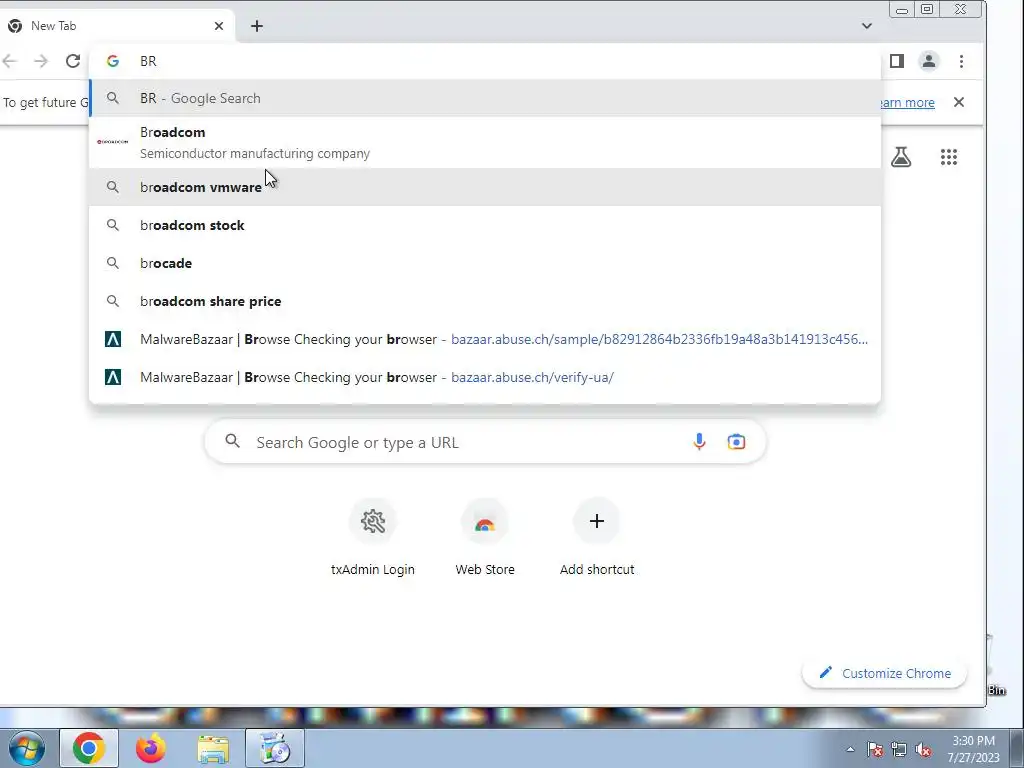Select 'BR - Google Search' suggestion
This screenshot has width=1024, height=768.
click(485, 98)
